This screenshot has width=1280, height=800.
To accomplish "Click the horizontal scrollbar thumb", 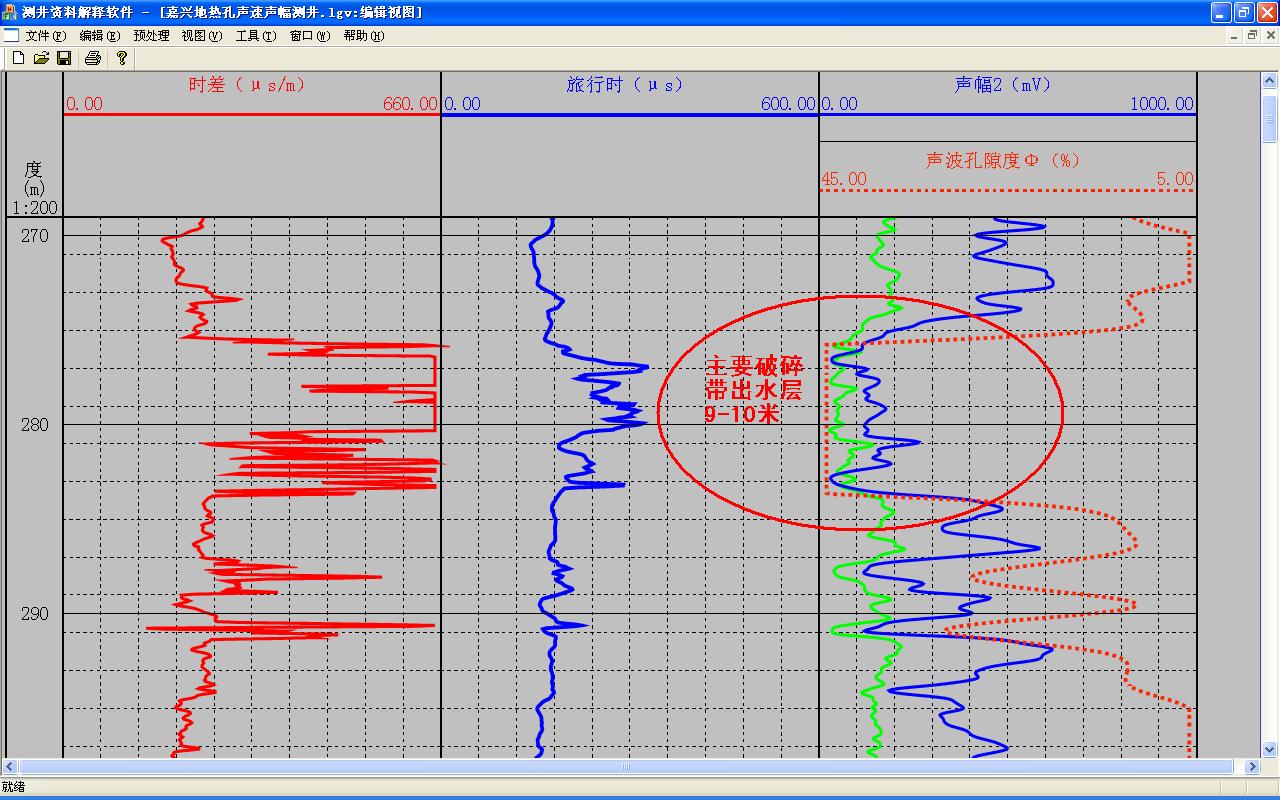I will tap(626, 767).
